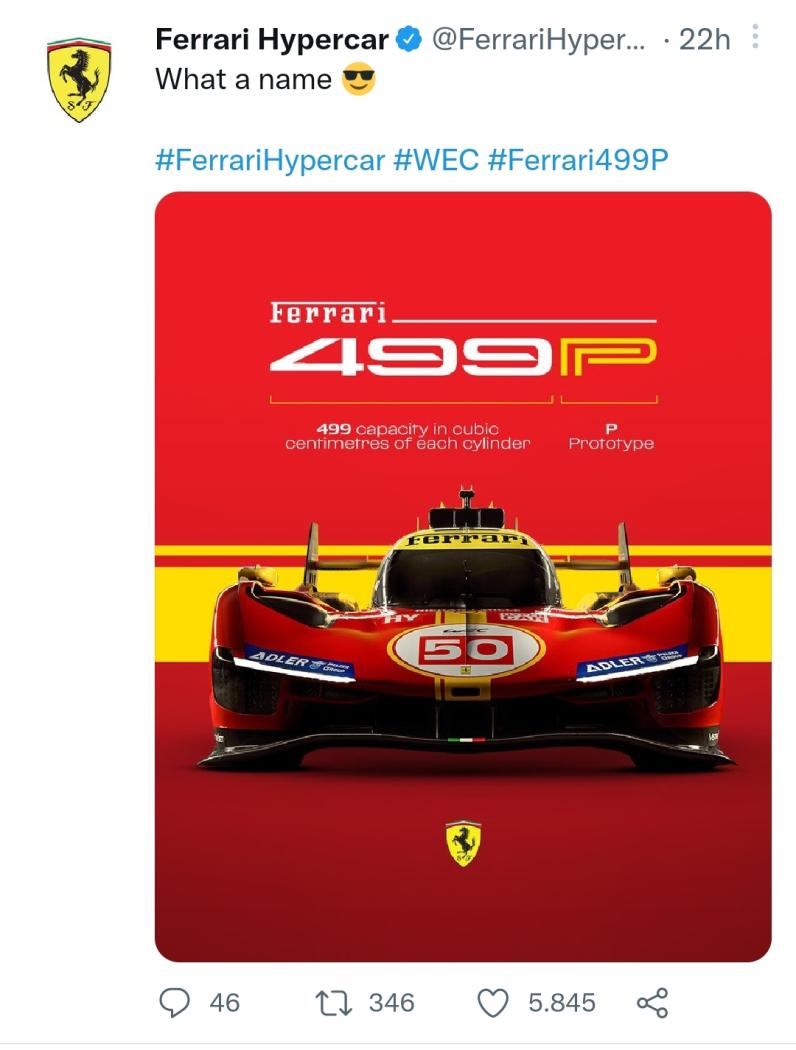Click the reply speech bubble icon

175,1002
